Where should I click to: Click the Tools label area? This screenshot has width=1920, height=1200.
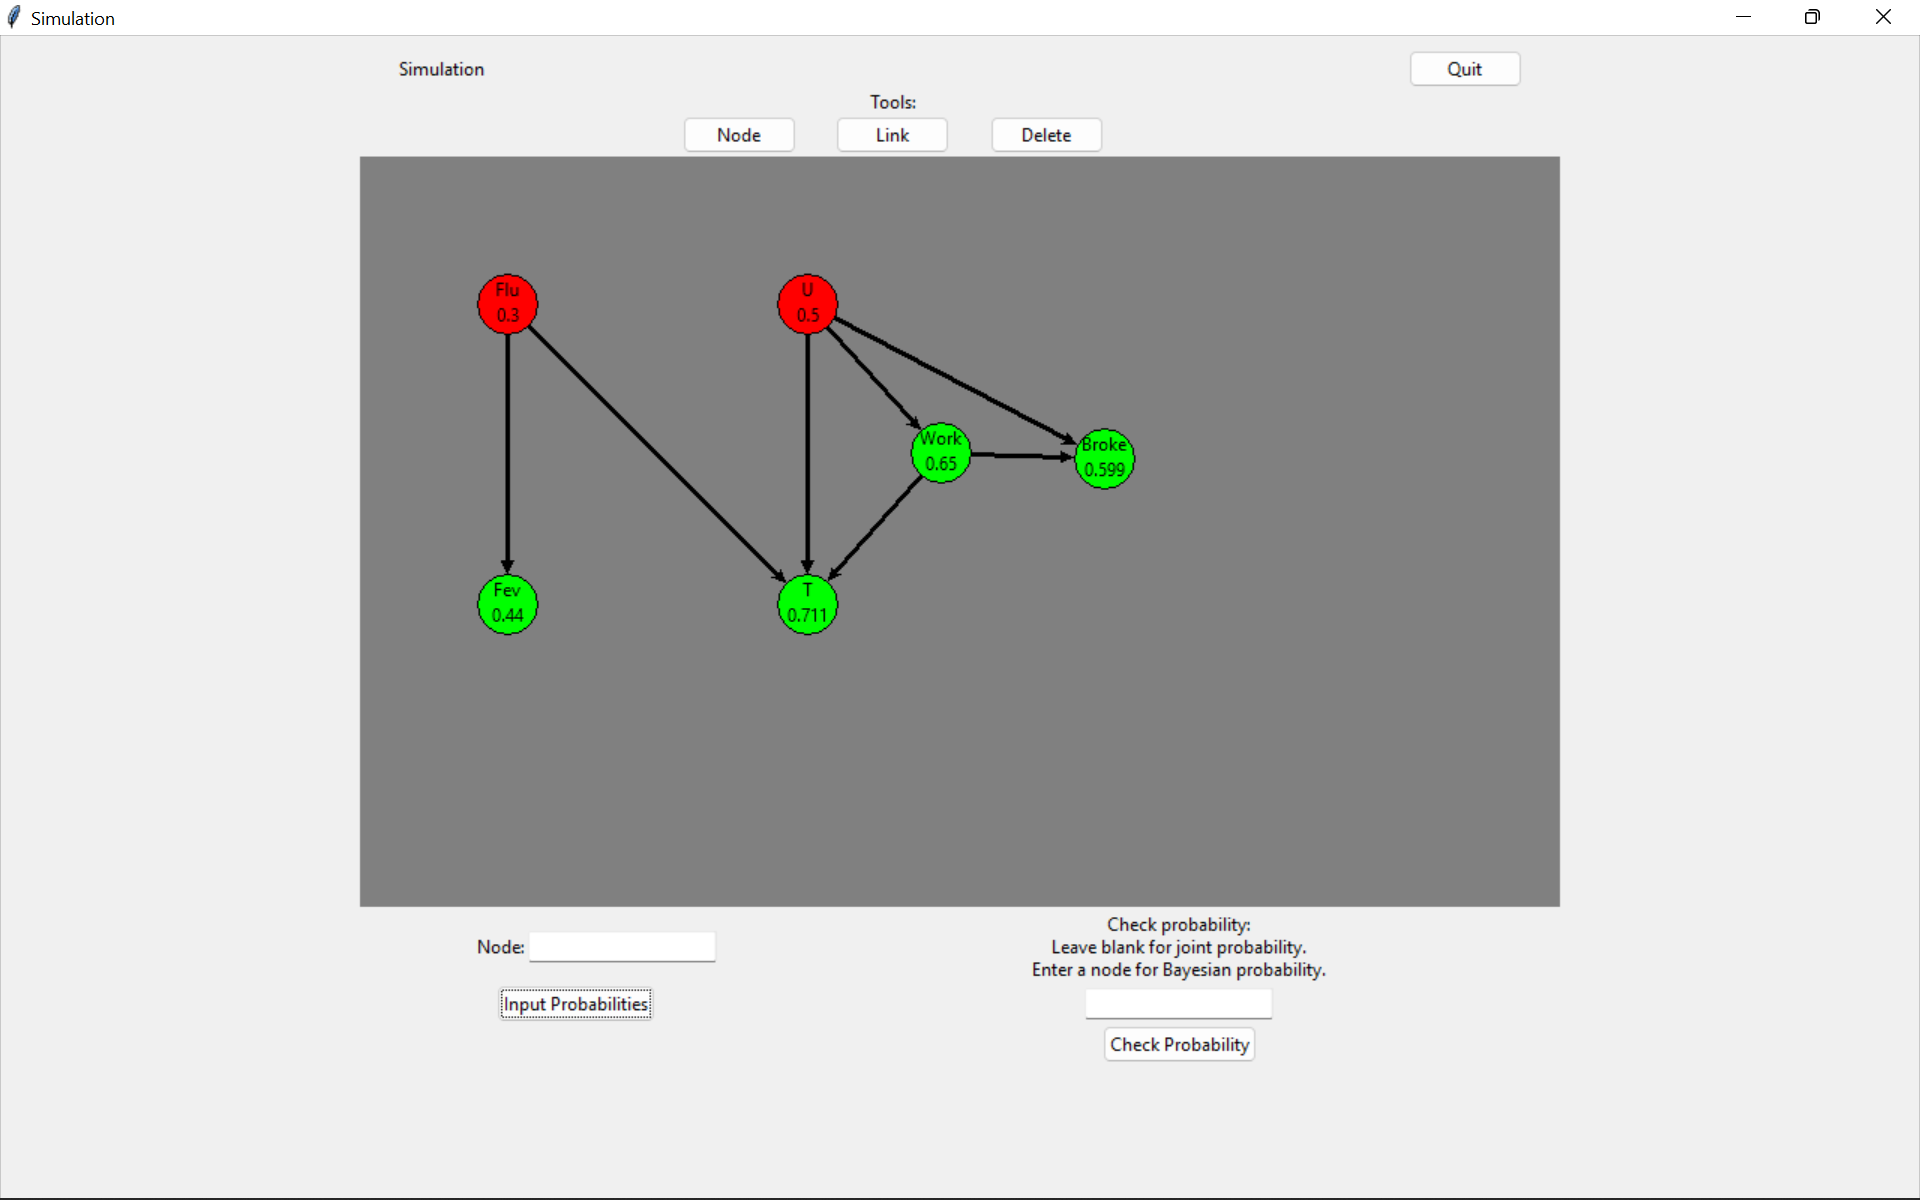tap(892, 101)
